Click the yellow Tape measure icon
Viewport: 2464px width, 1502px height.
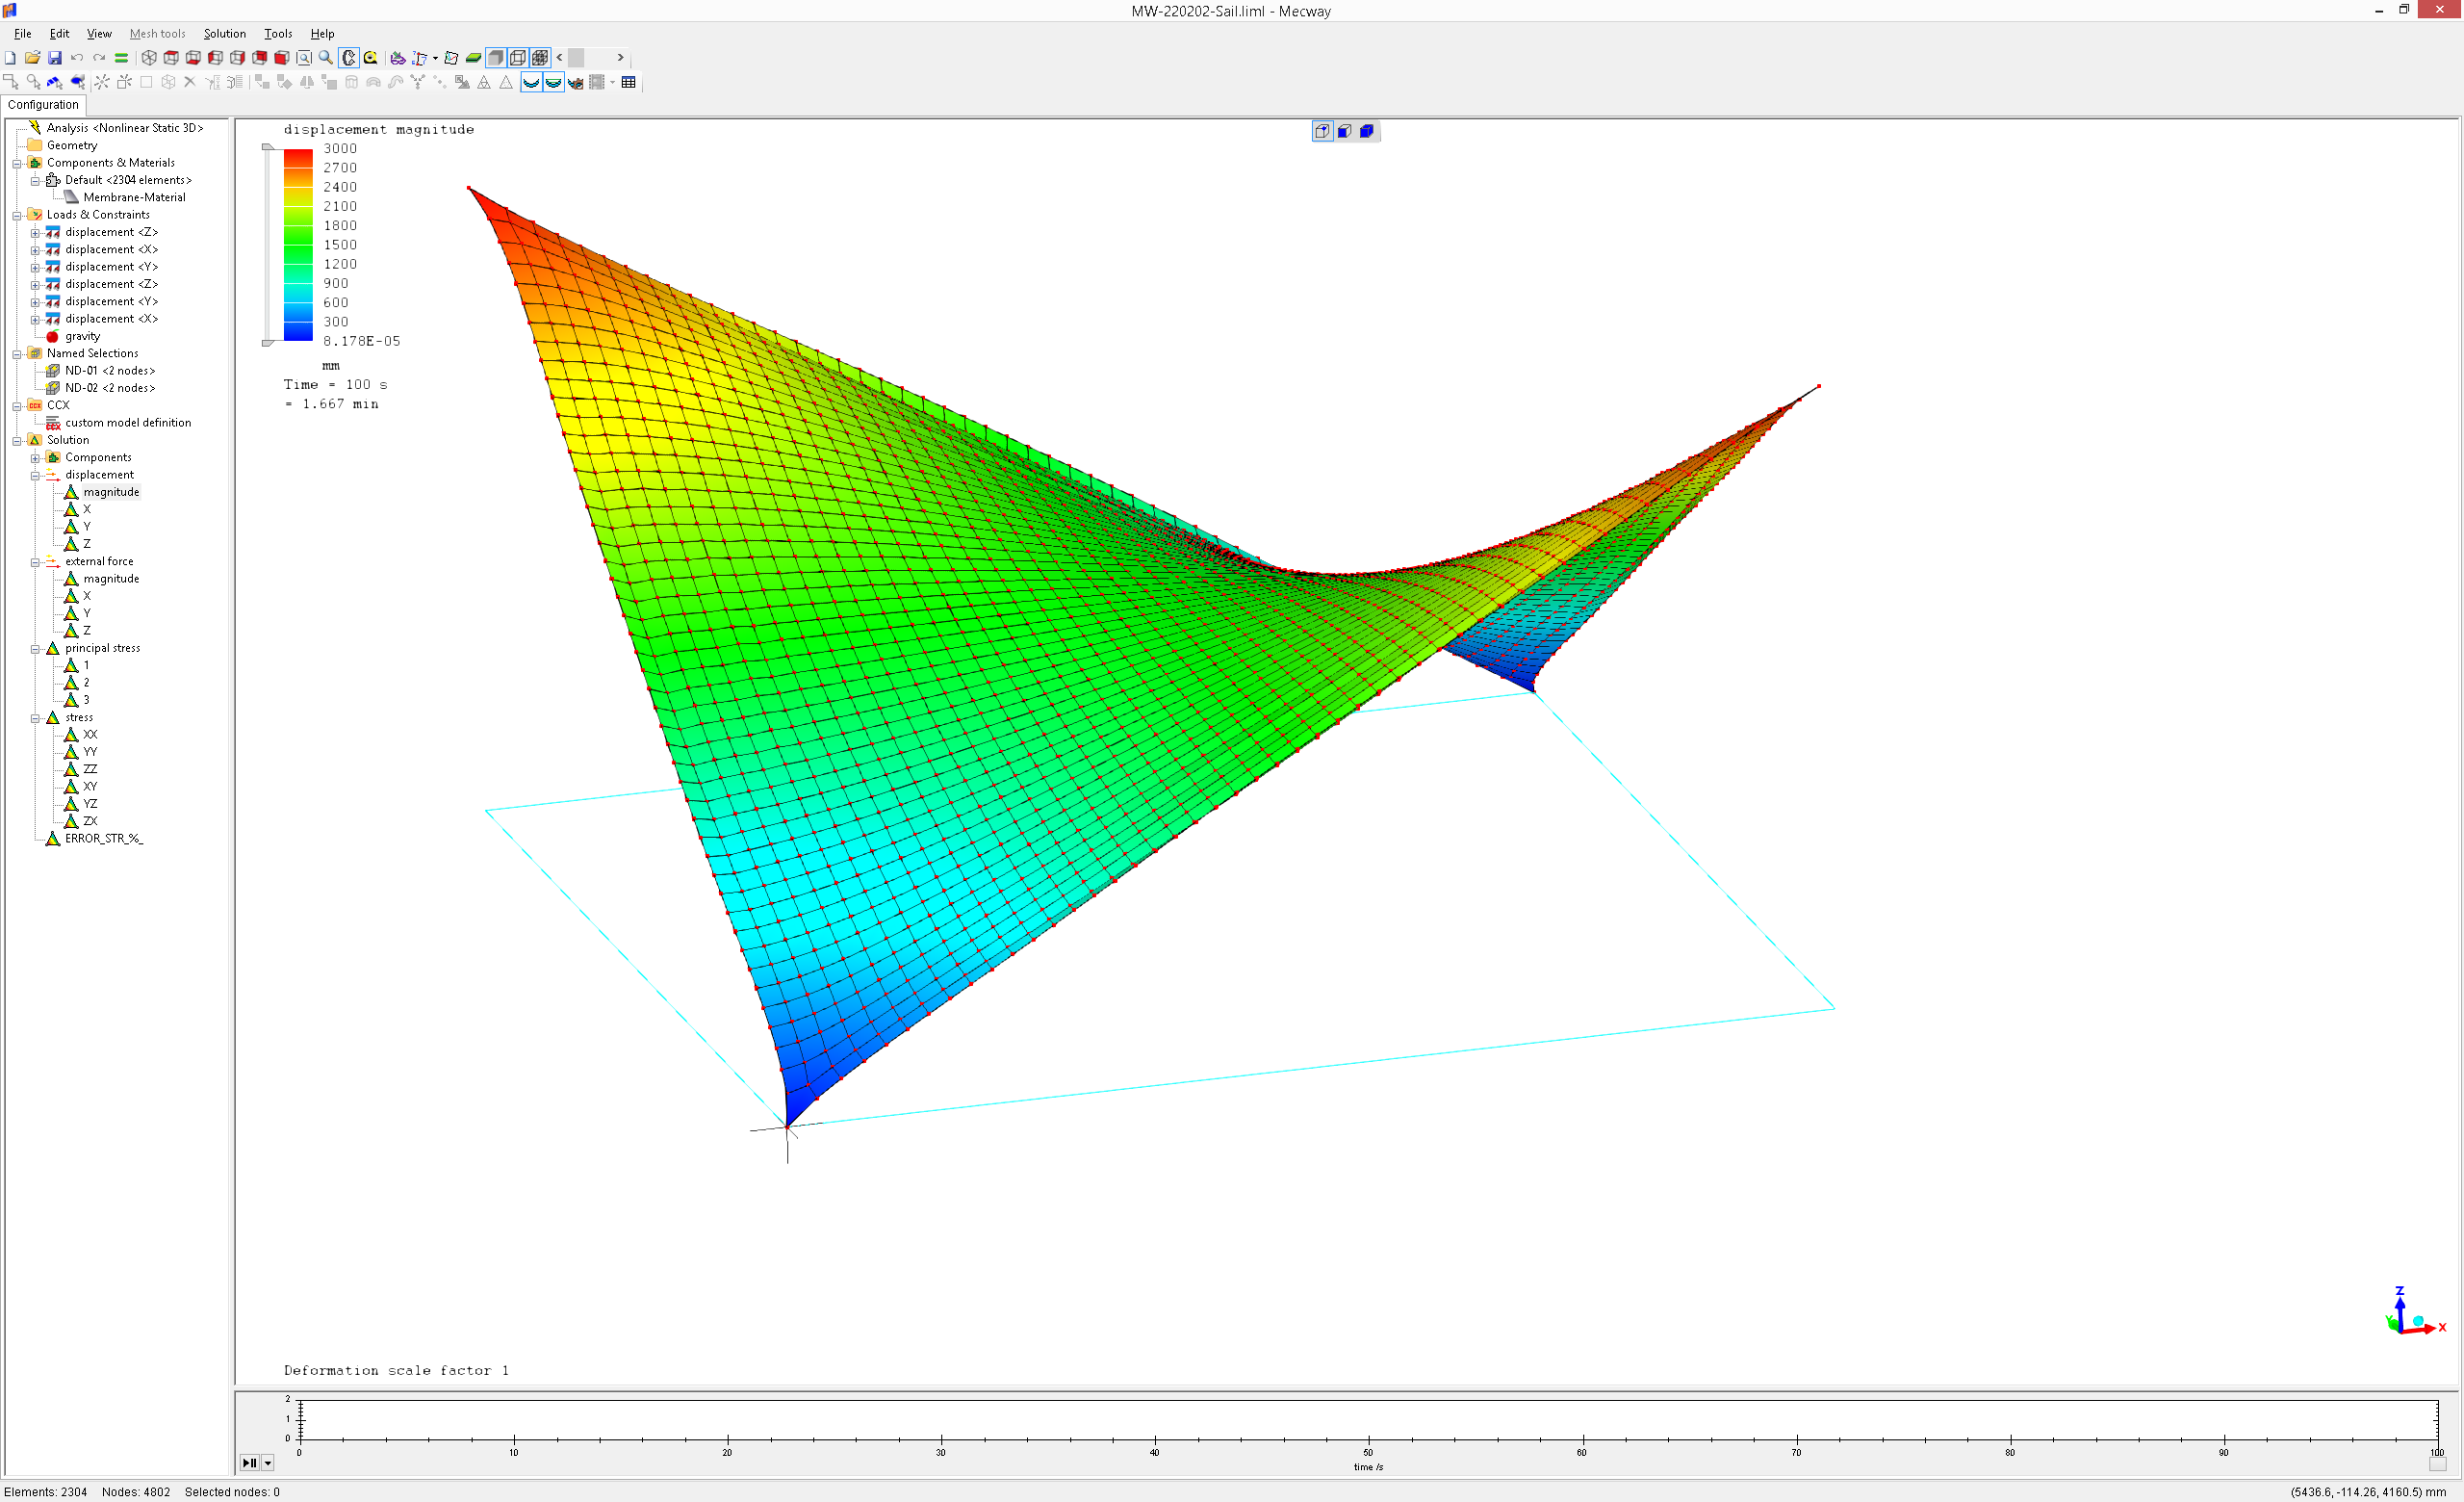tap(370, 58)
